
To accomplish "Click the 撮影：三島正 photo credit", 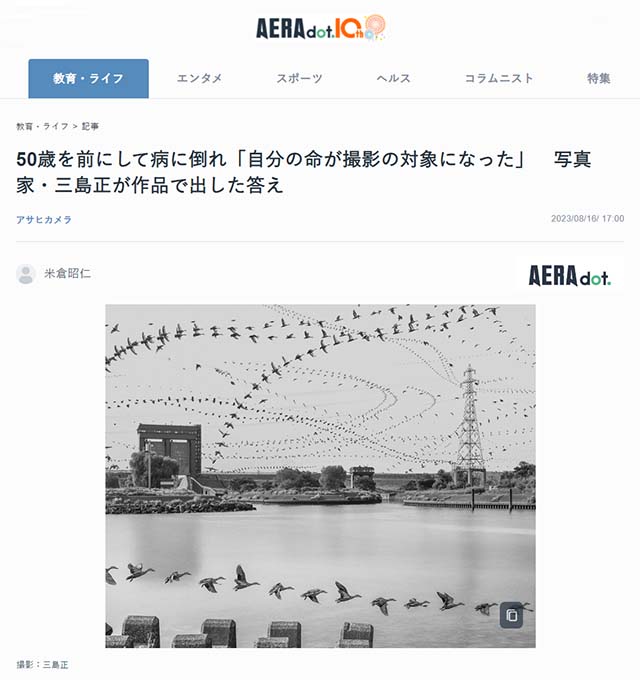I will click(42, 665).
